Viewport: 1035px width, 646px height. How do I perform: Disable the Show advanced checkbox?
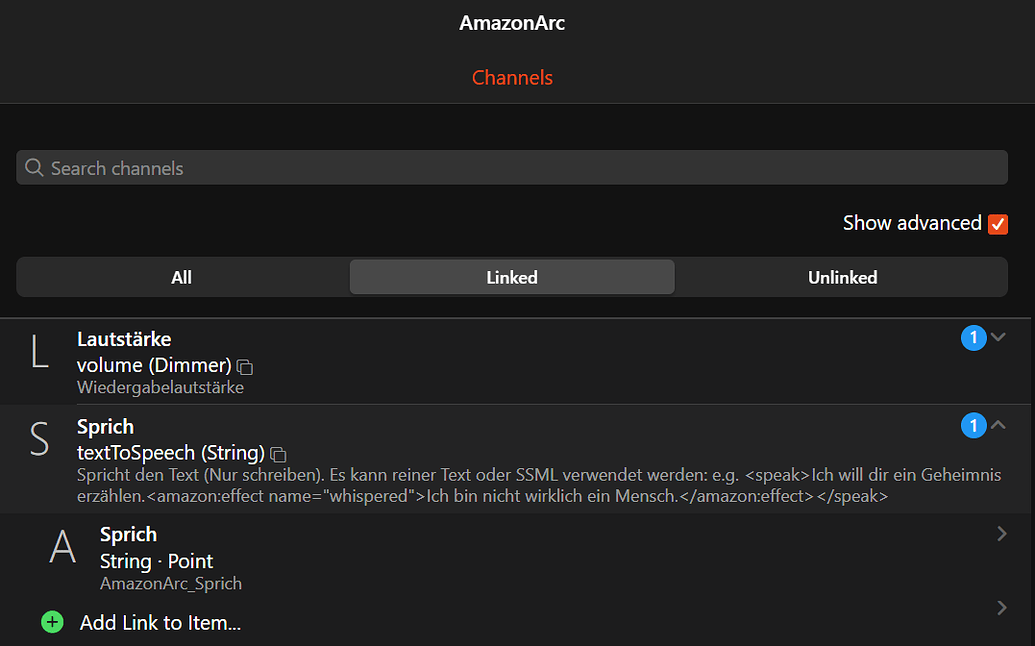point(997,224)
